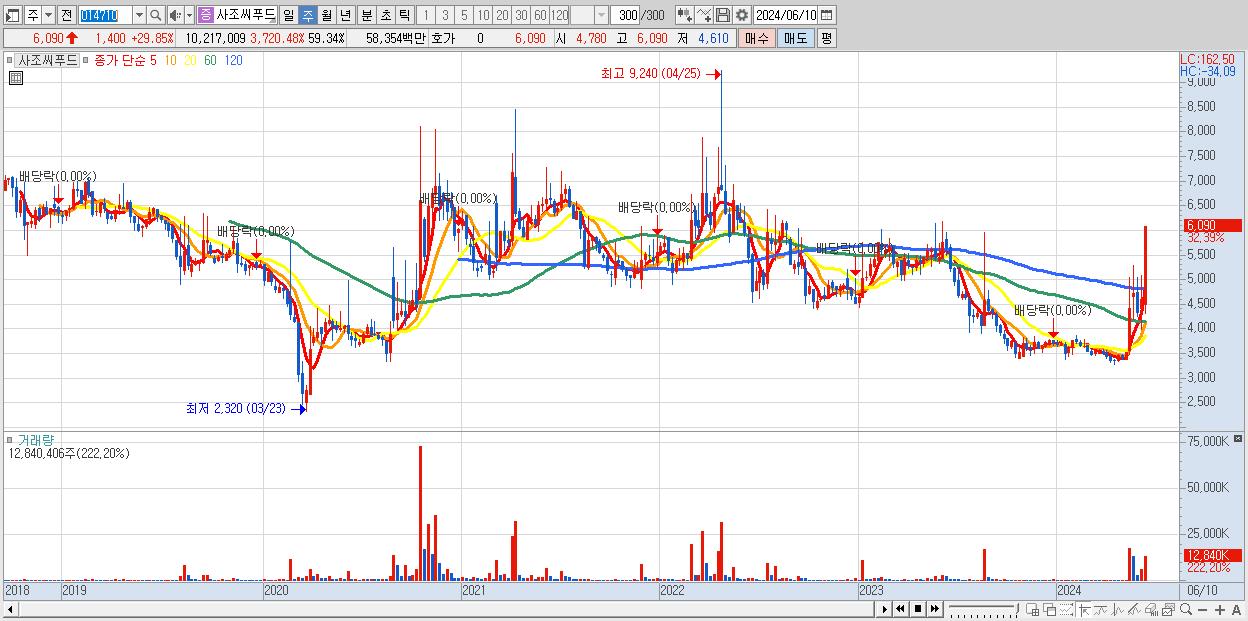Click the plus zoom in icon
This screenshot has width=1248, height=621.
pos(1220,610)
